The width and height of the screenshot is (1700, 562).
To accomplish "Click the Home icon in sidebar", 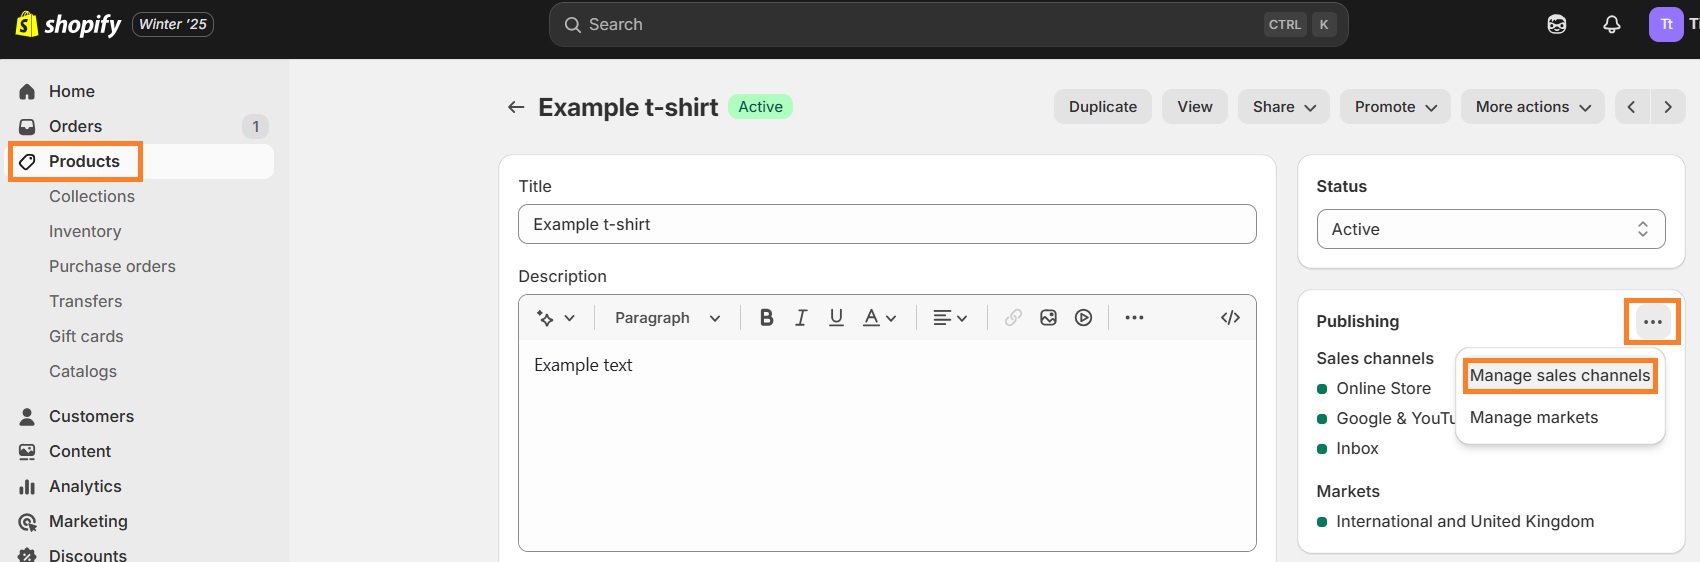I will (27, 91).
